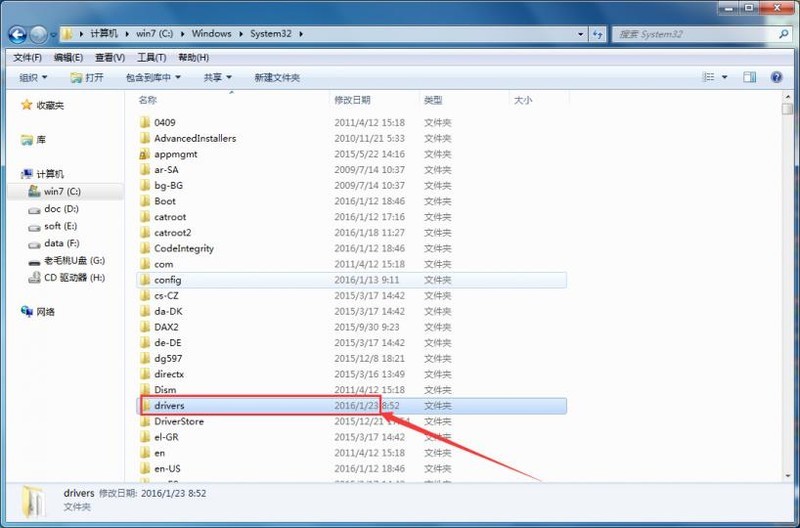Expand breadcrumb arrow after Windows
The image size is (800, 528).
(240, 34)
